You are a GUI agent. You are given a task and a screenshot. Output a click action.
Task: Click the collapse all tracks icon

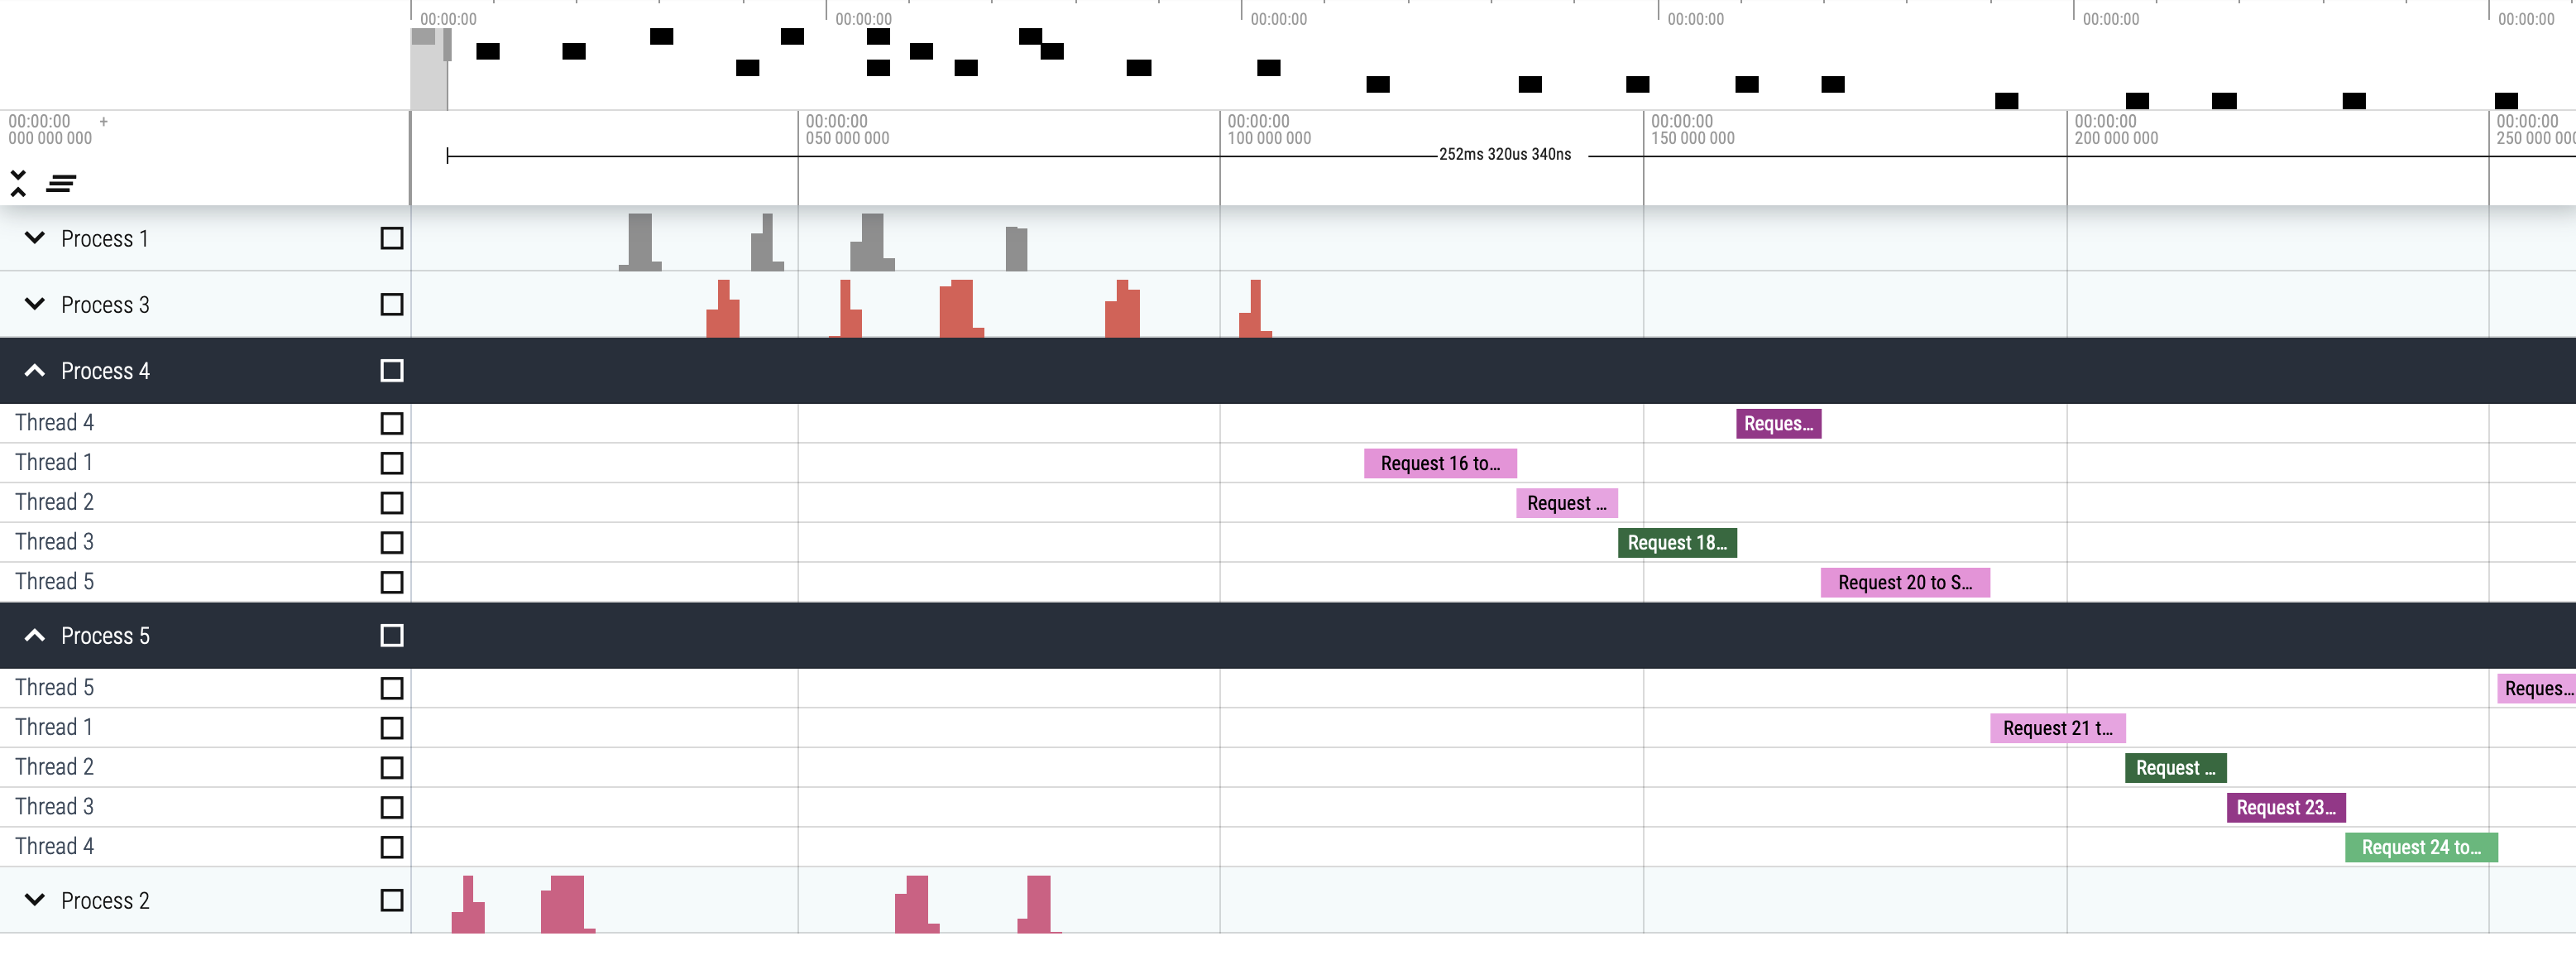click(x=18, y=183)
